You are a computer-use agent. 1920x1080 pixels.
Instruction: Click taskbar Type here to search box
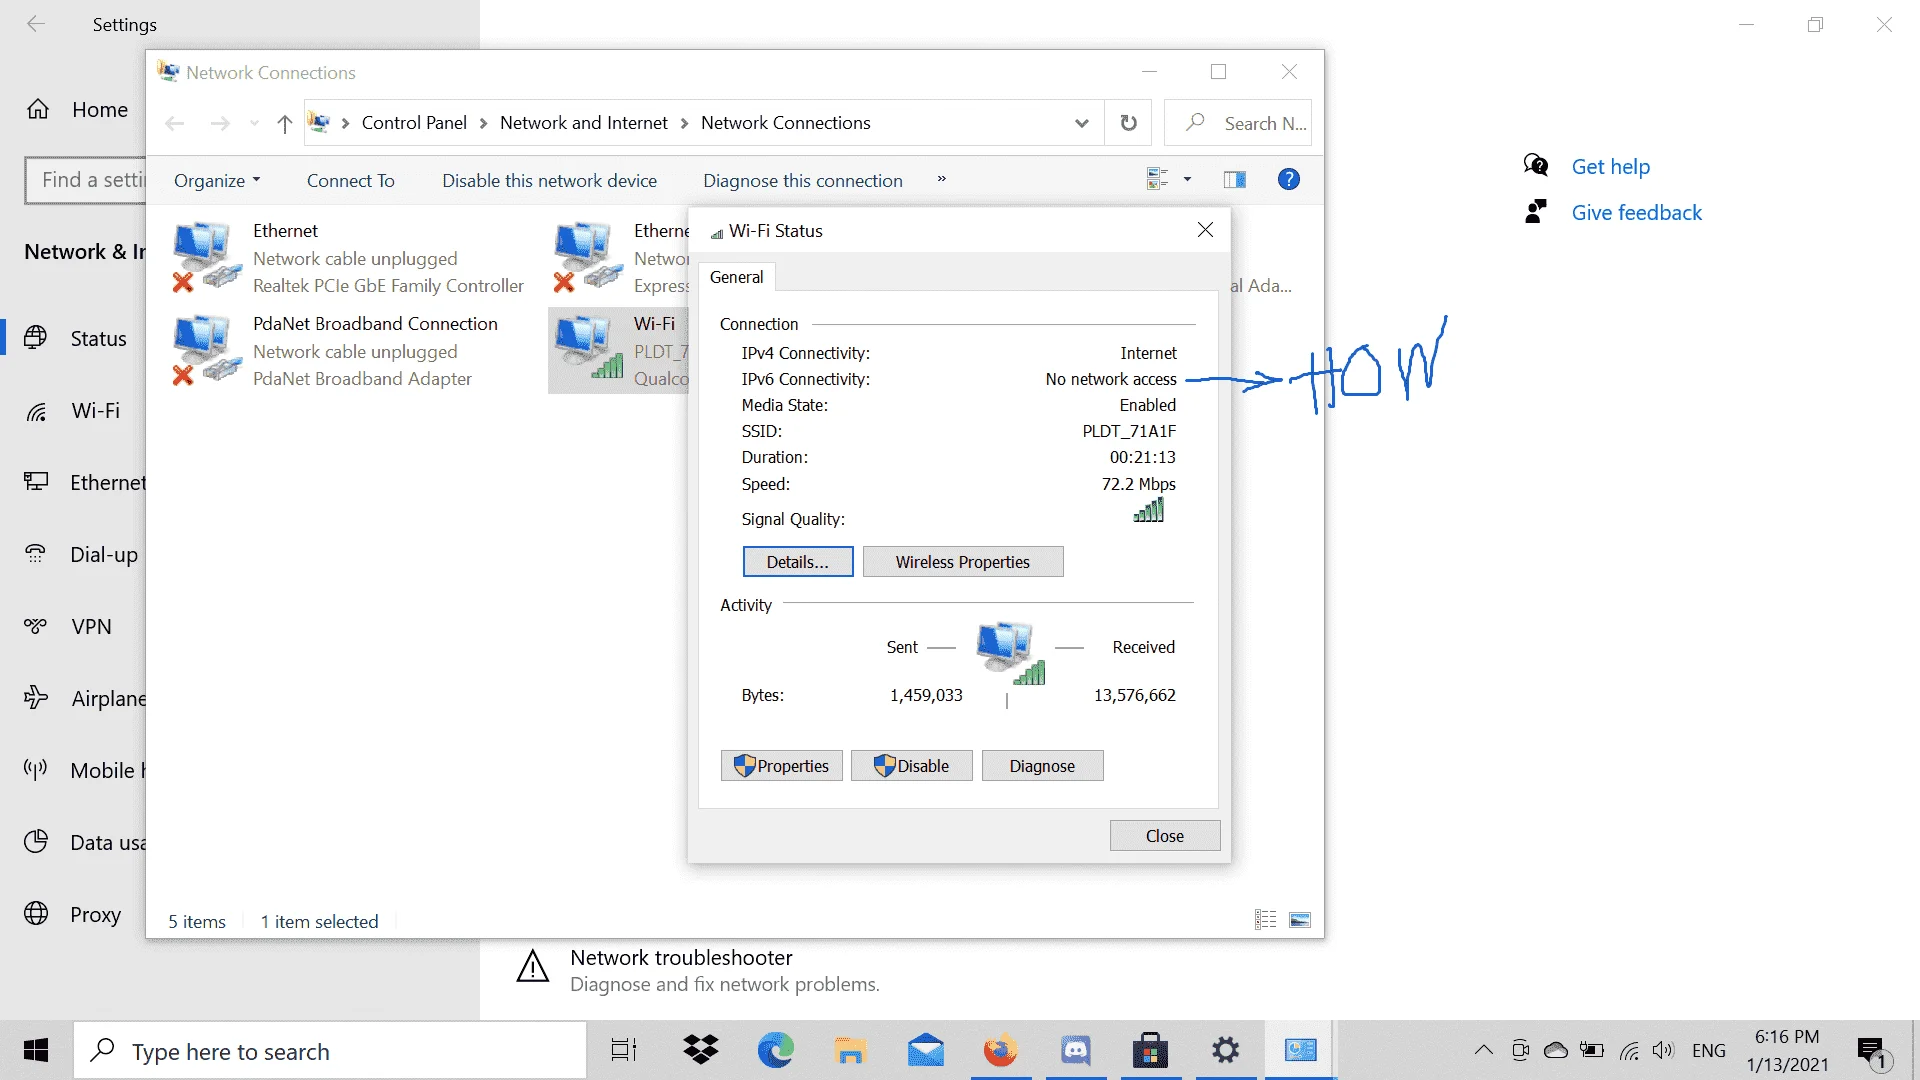pos(330,1051)
